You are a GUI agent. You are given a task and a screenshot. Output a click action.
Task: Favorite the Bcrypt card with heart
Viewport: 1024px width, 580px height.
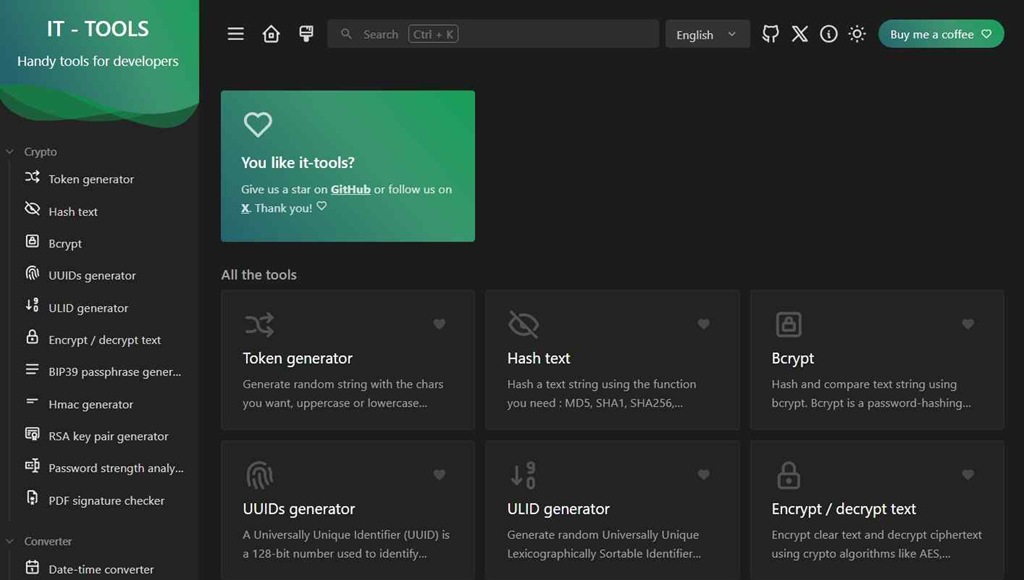[x=968, y=324]
